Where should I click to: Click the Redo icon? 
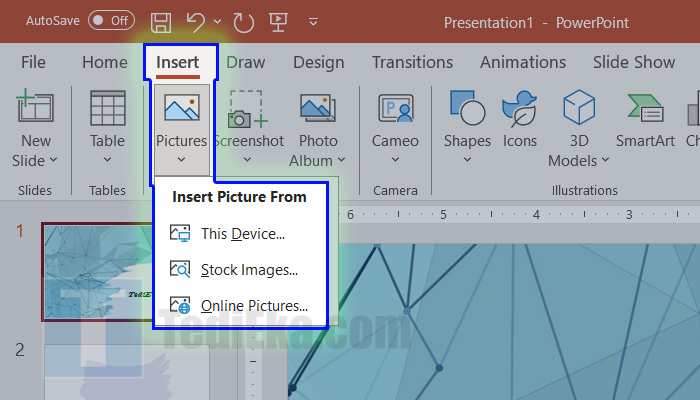[243, 22]
